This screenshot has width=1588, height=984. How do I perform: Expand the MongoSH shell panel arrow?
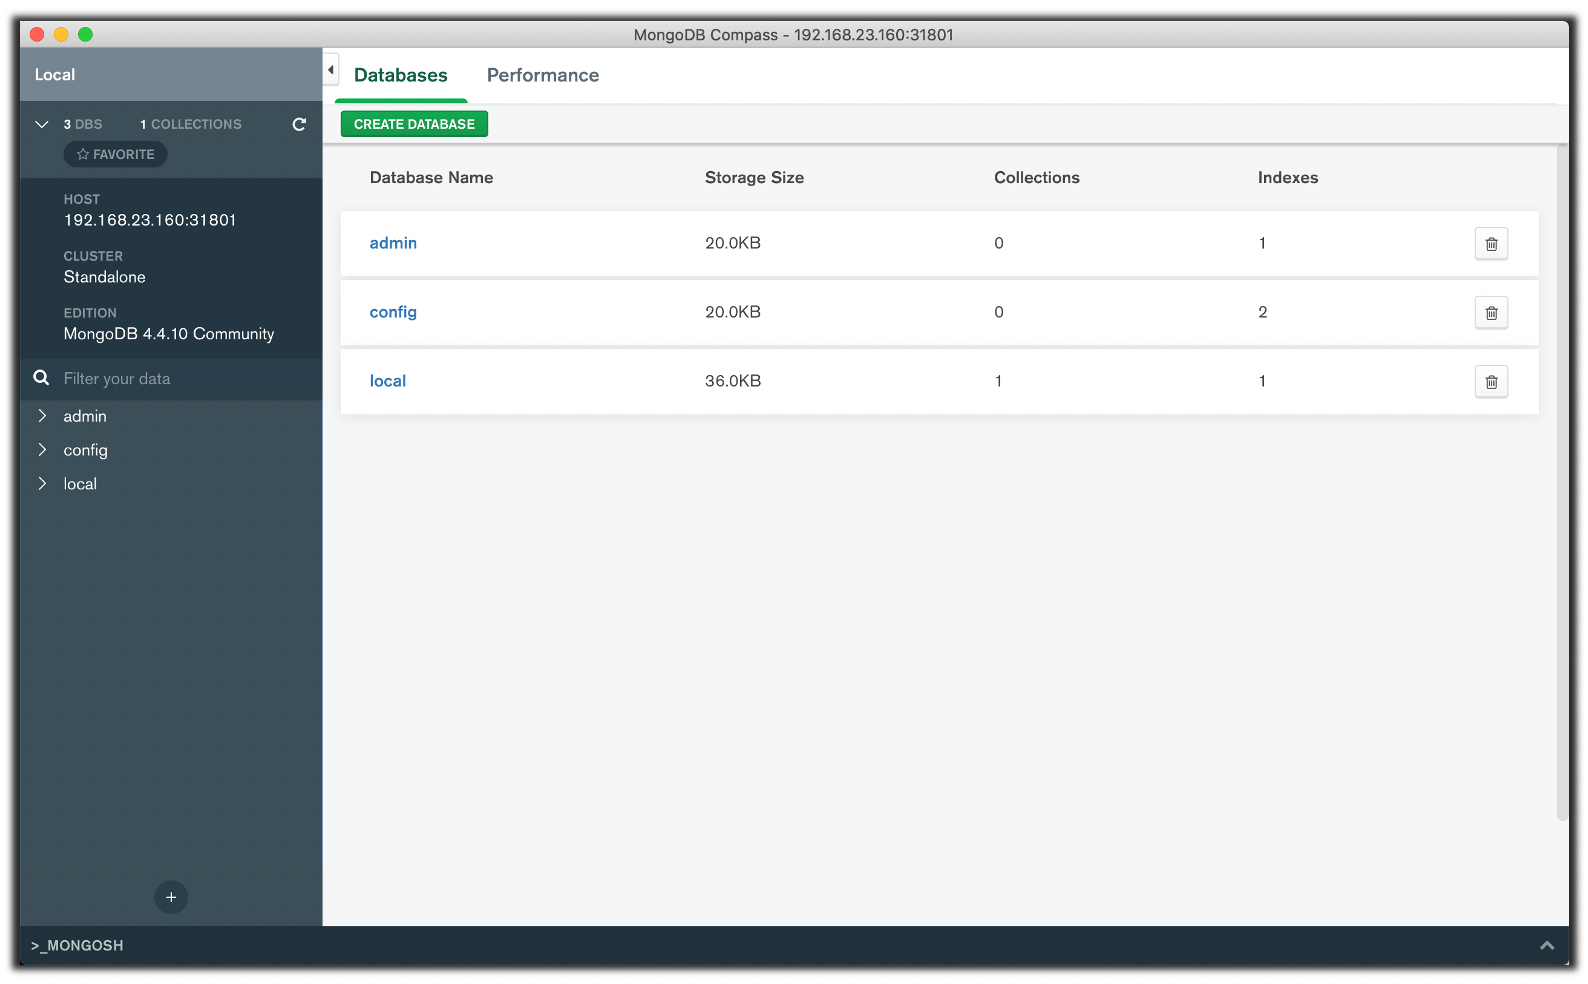tap(1546, 945)
